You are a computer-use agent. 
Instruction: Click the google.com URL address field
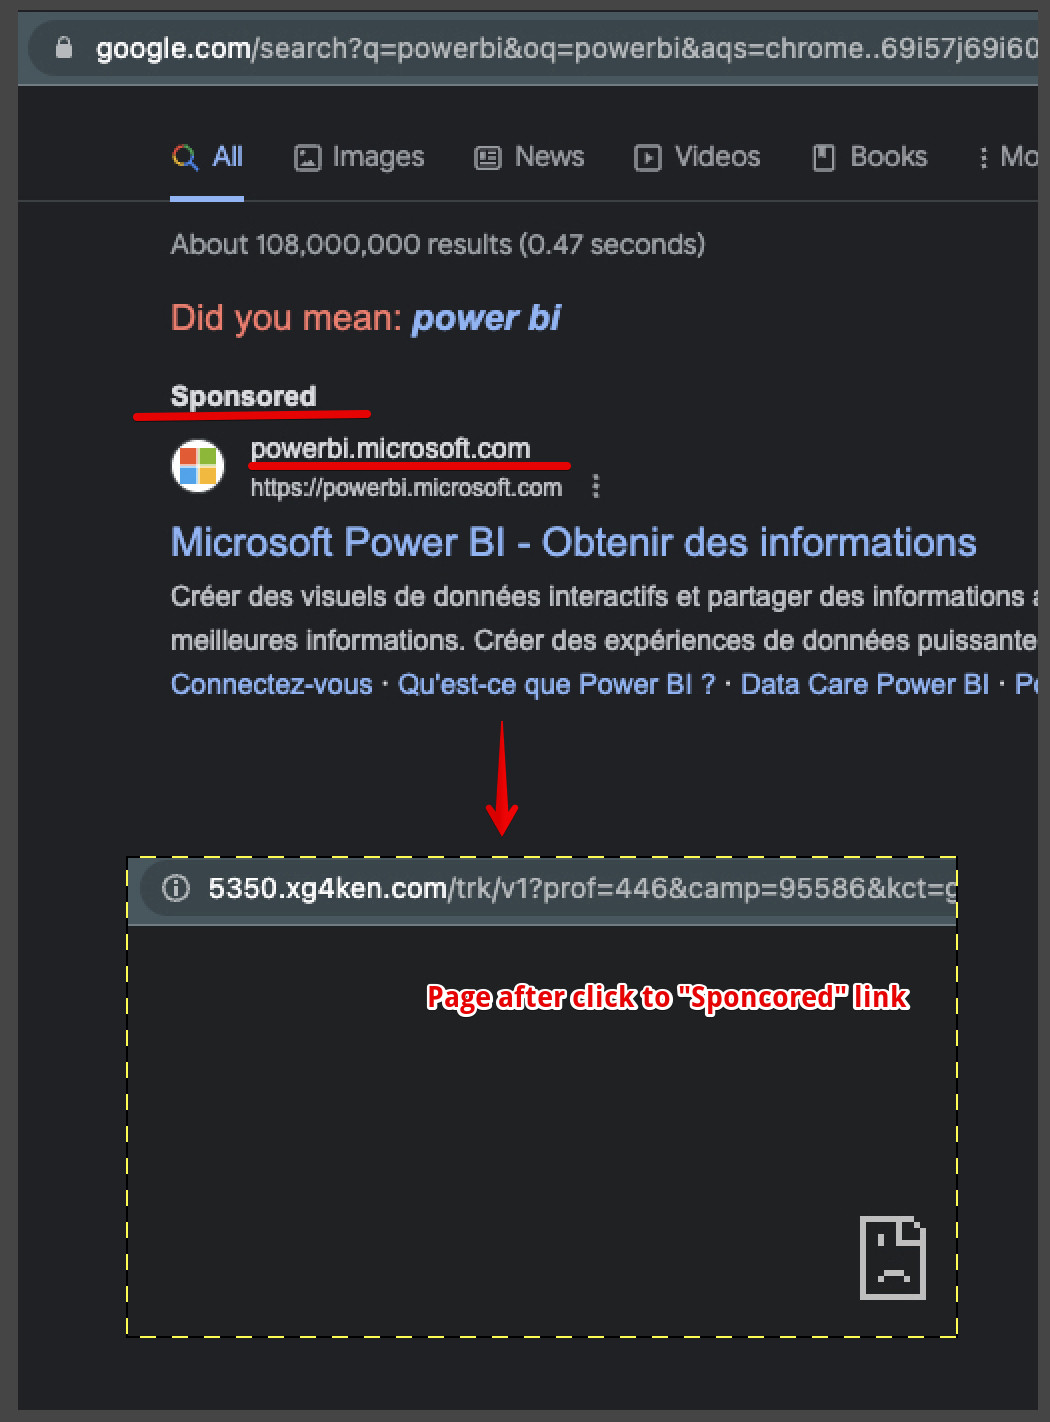[x=566, y=48]
